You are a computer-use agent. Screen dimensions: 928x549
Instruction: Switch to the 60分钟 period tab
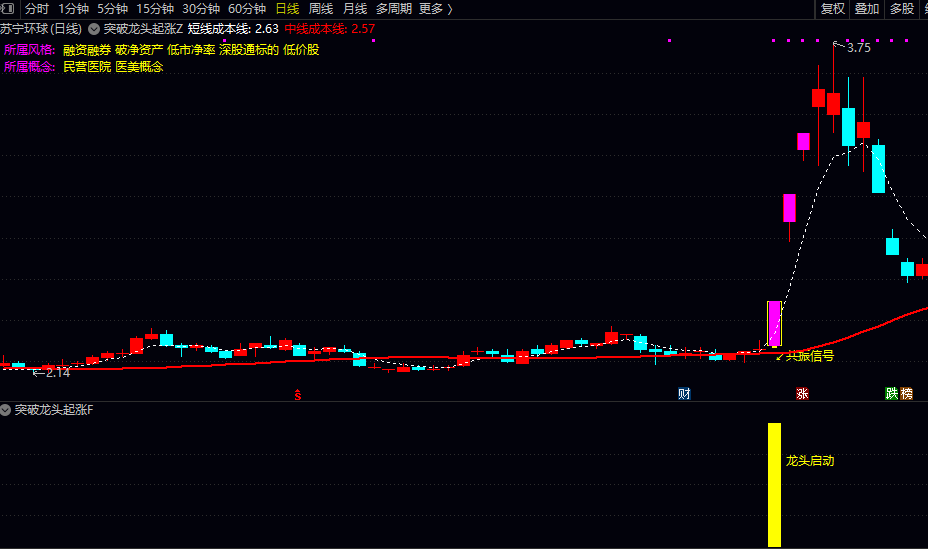pyautogui.click(x=247, y=9)
